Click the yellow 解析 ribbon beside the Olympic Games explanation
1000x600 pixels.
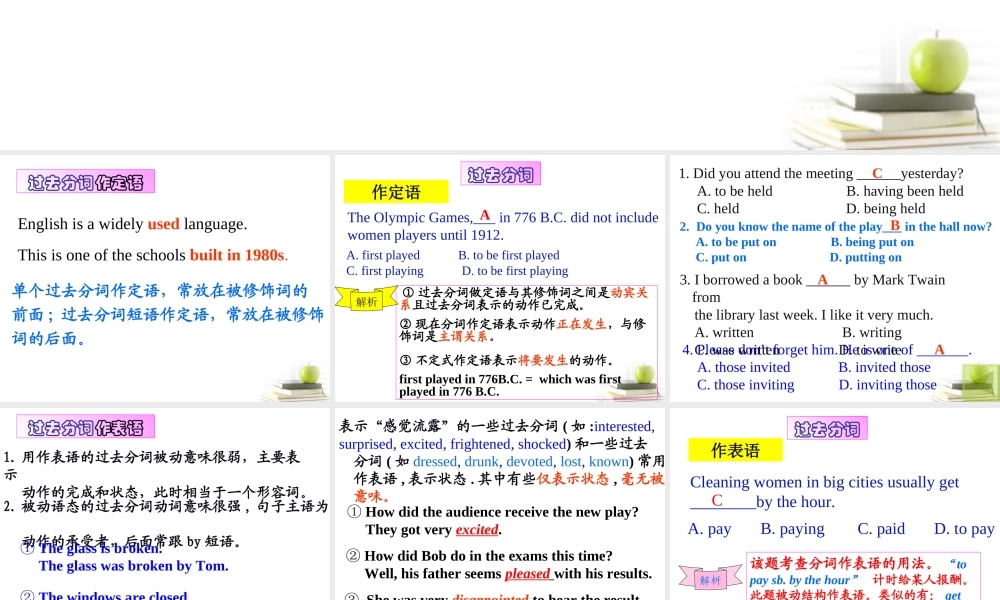(x=366, y=301)
